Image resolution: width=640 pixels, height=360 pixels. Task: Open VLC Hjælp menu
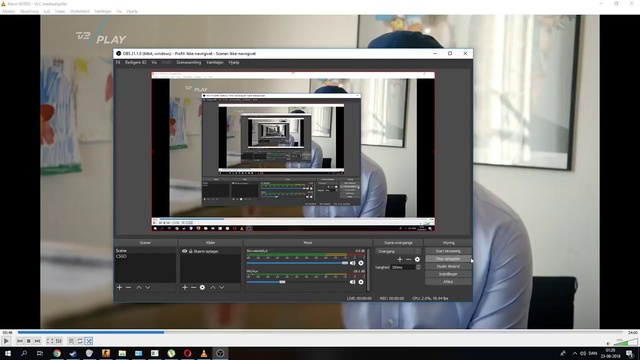coord(132,11)
